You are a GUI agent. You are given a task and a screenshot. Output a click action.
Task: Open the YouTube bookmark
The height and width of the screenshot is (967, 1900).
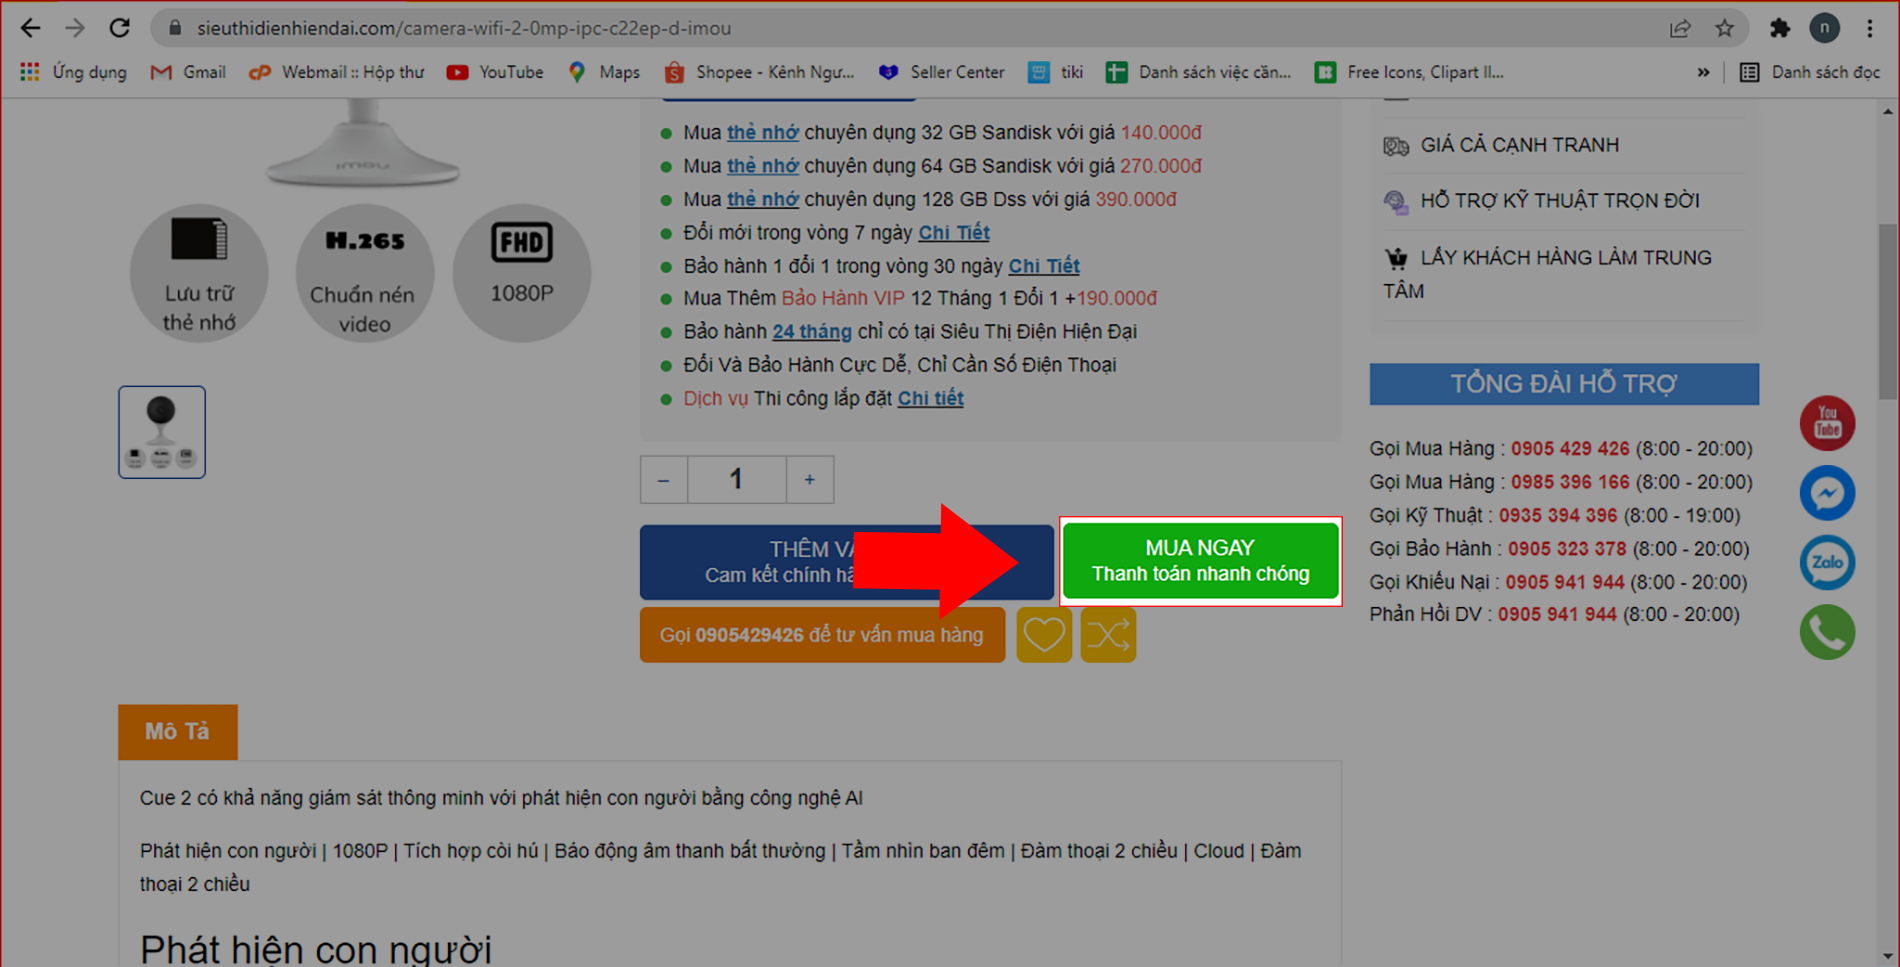[x=495, y=72]
